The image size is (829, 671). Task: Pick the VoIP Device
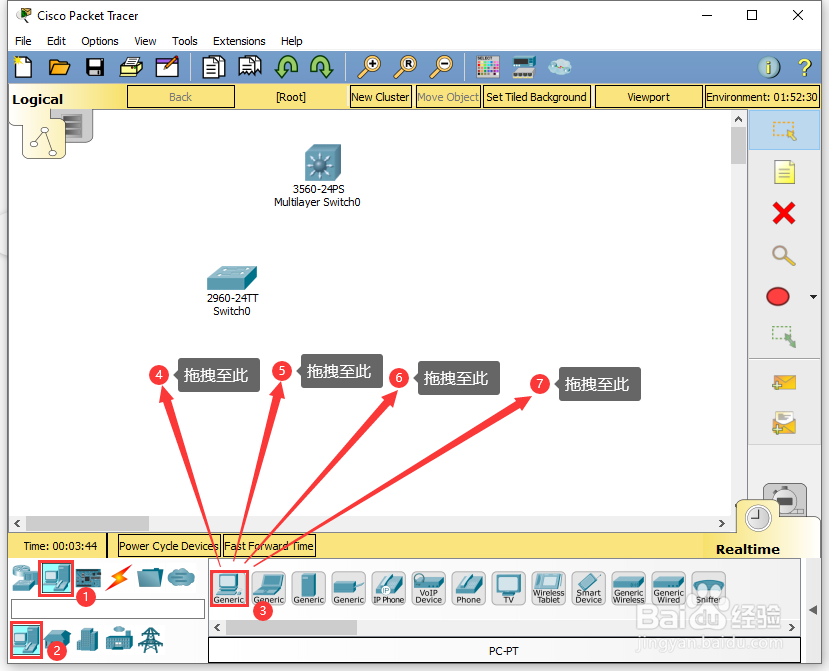tap(429, 589)
